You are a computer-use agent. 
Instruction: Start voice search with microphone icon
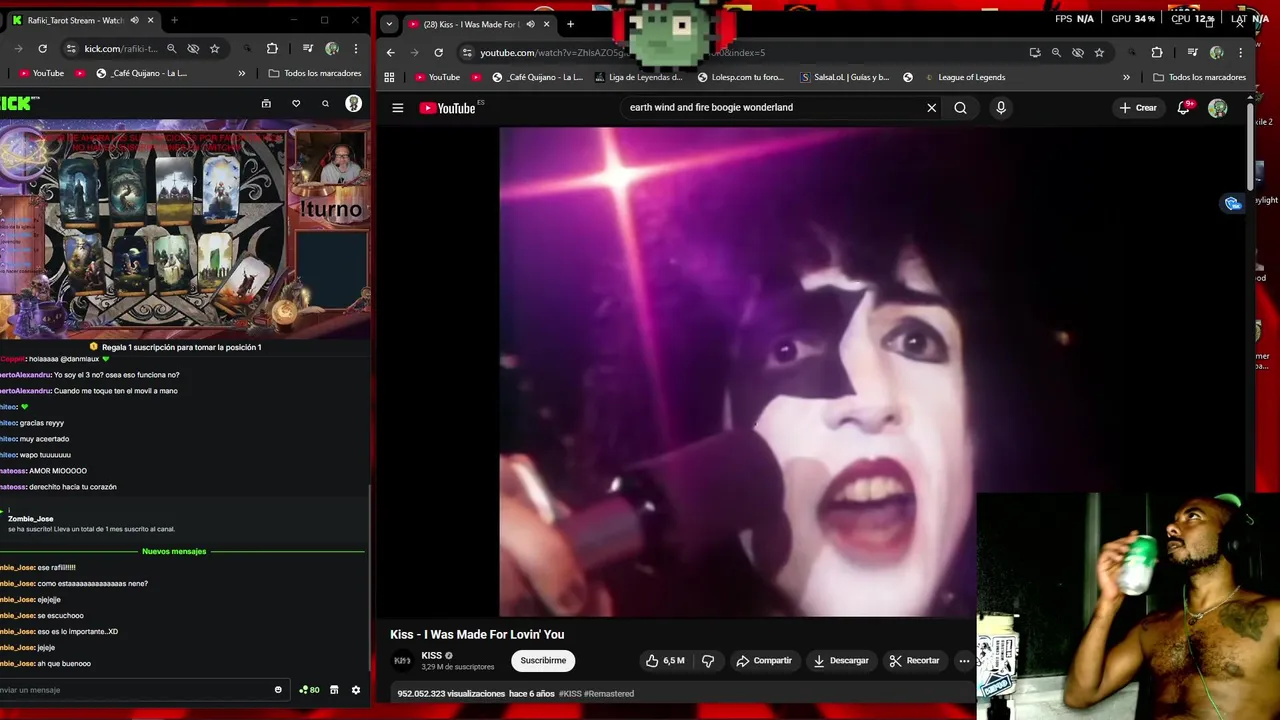[x=1001, y=108]
